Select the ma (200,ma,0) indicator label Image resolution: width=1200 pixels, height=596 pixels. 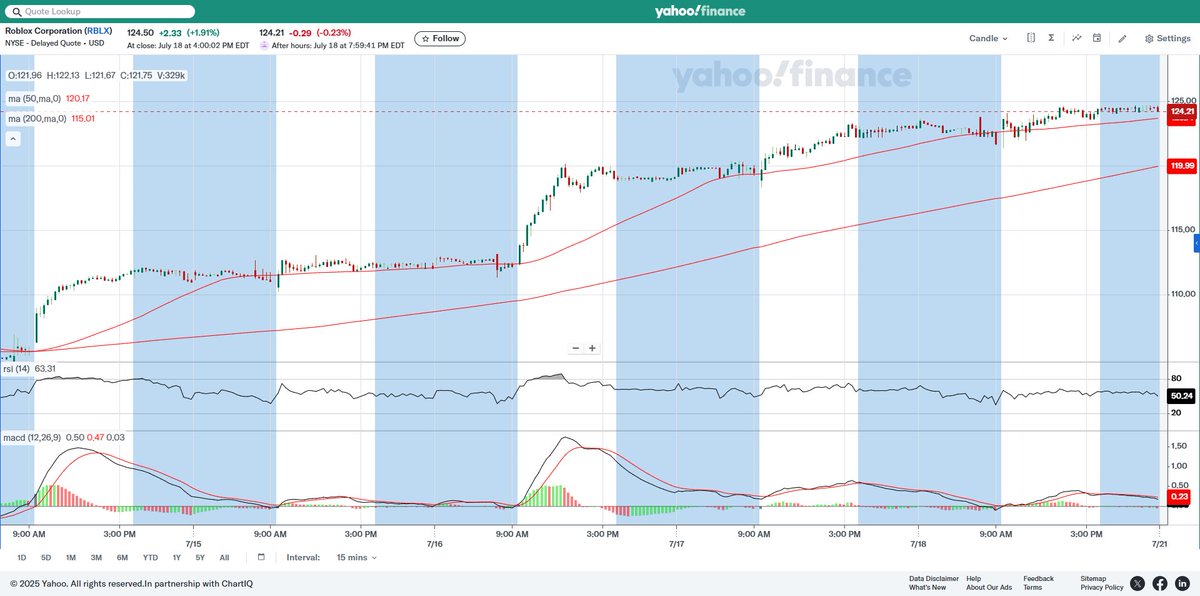tap(37, 119)
